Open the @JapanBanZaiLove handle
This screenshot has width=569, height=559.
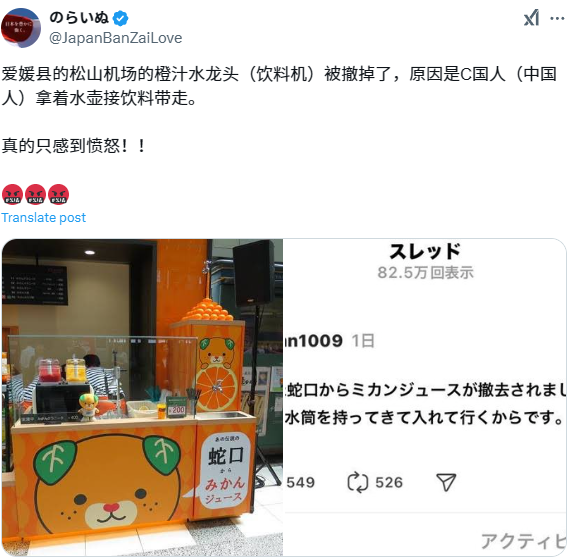[x=115, y=38]
